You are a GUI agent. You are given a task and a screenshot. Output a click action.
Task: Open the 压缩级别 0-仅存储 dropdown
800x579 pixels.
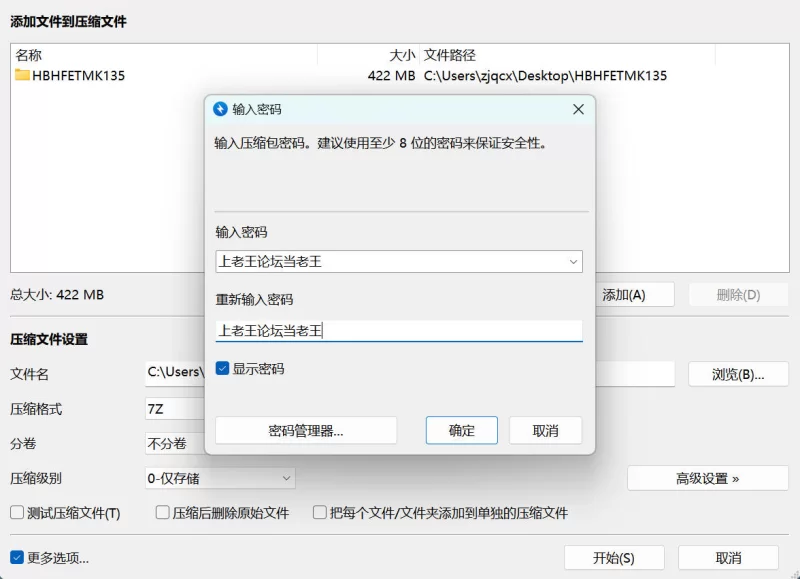pyautogui.click(x=220, y=478)
